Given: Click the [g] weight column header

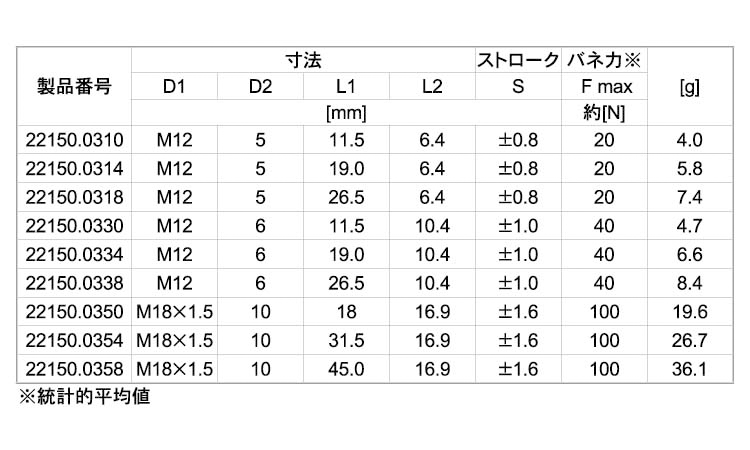Looking at the screenshot, I should tap(689, 87).
